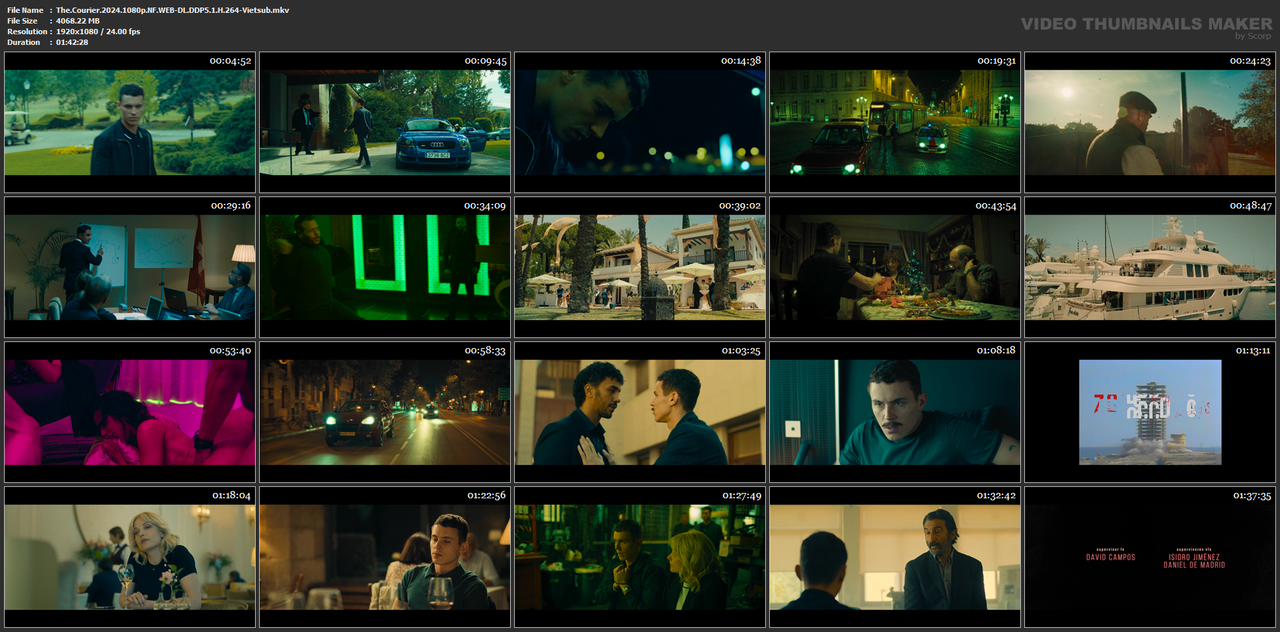
Task: Select the frame stamped 01:08:18
Action: tap(895, 412)
